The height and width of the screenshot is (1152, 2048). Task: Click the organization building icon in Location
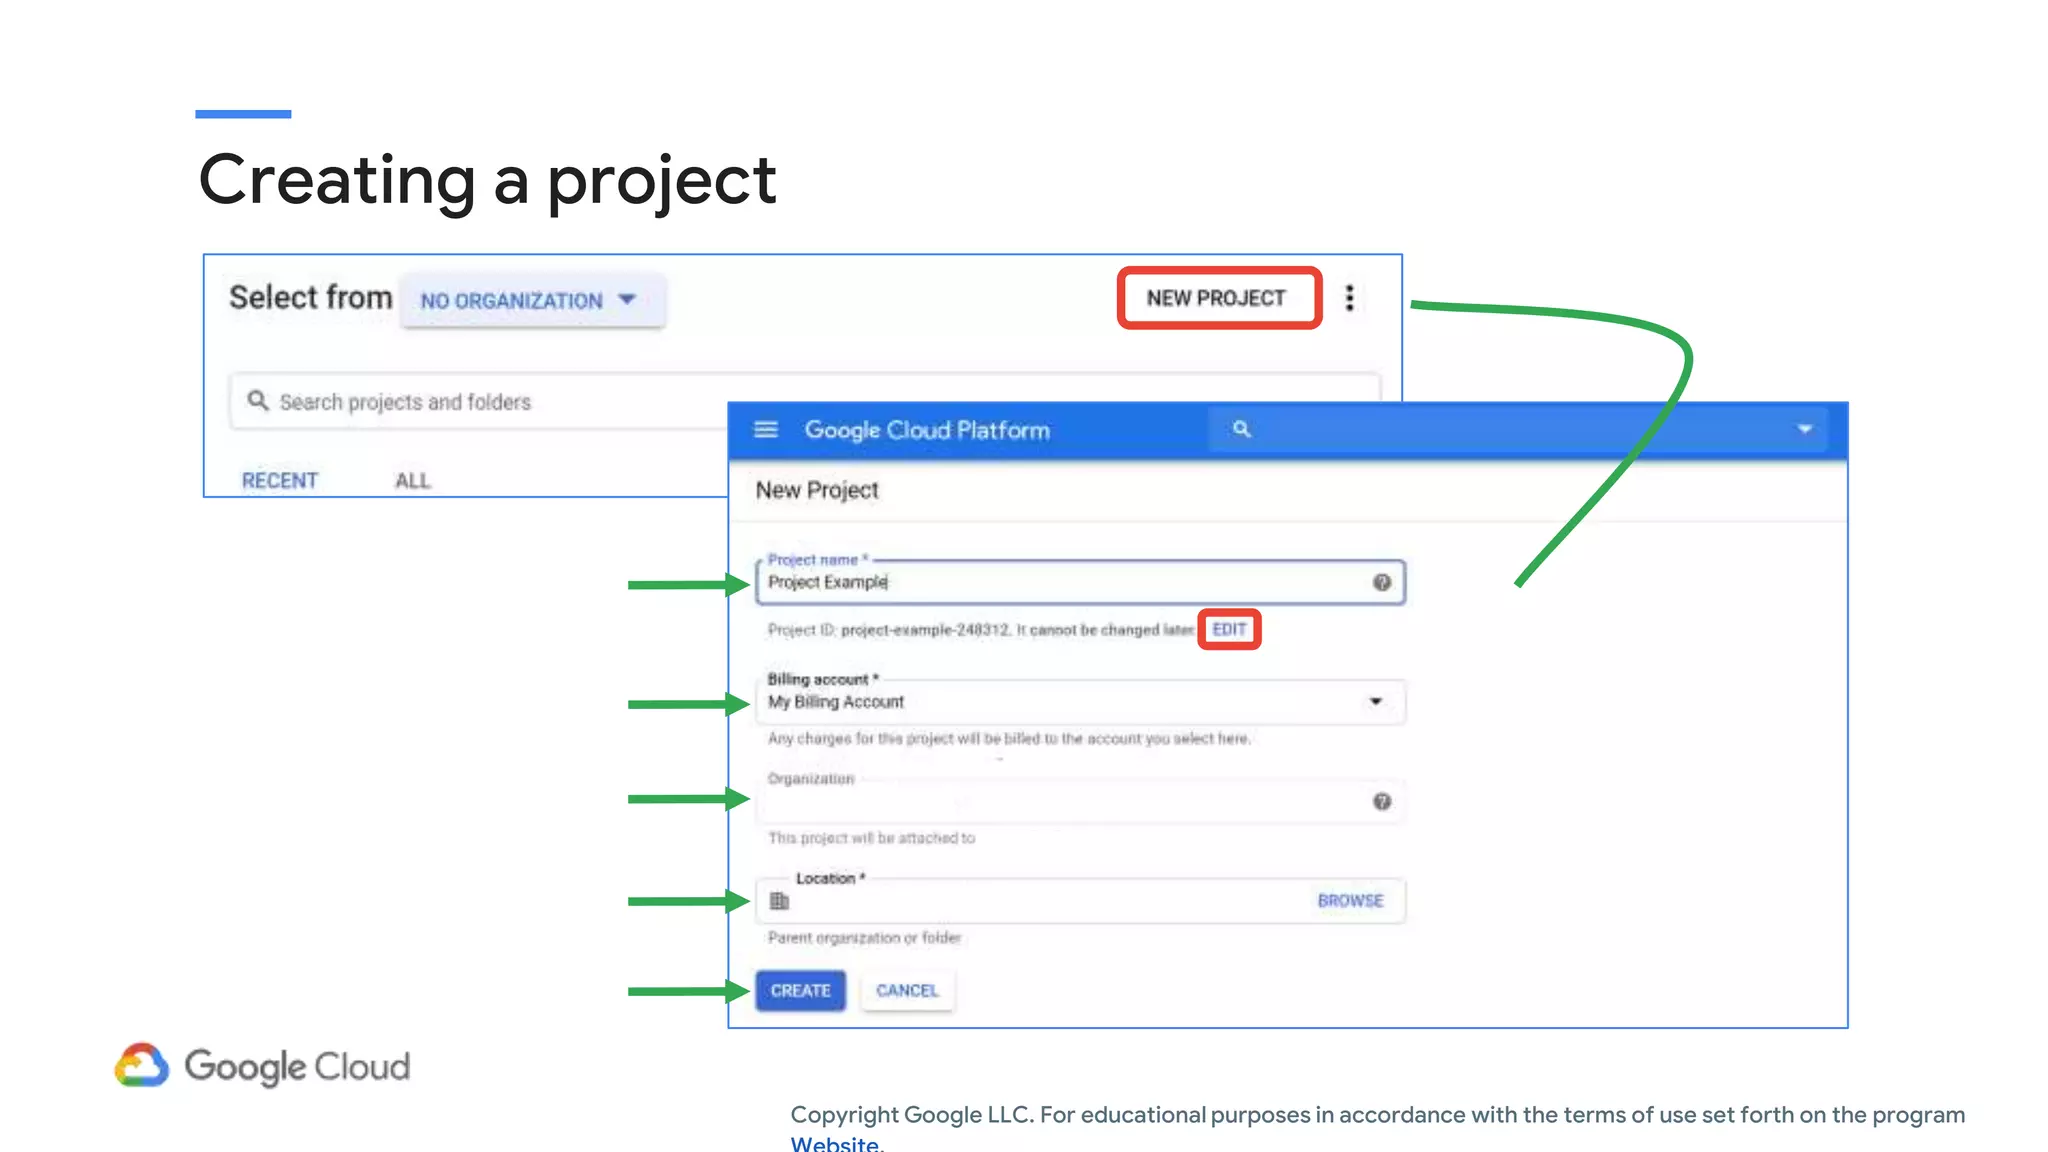(780, 901)
